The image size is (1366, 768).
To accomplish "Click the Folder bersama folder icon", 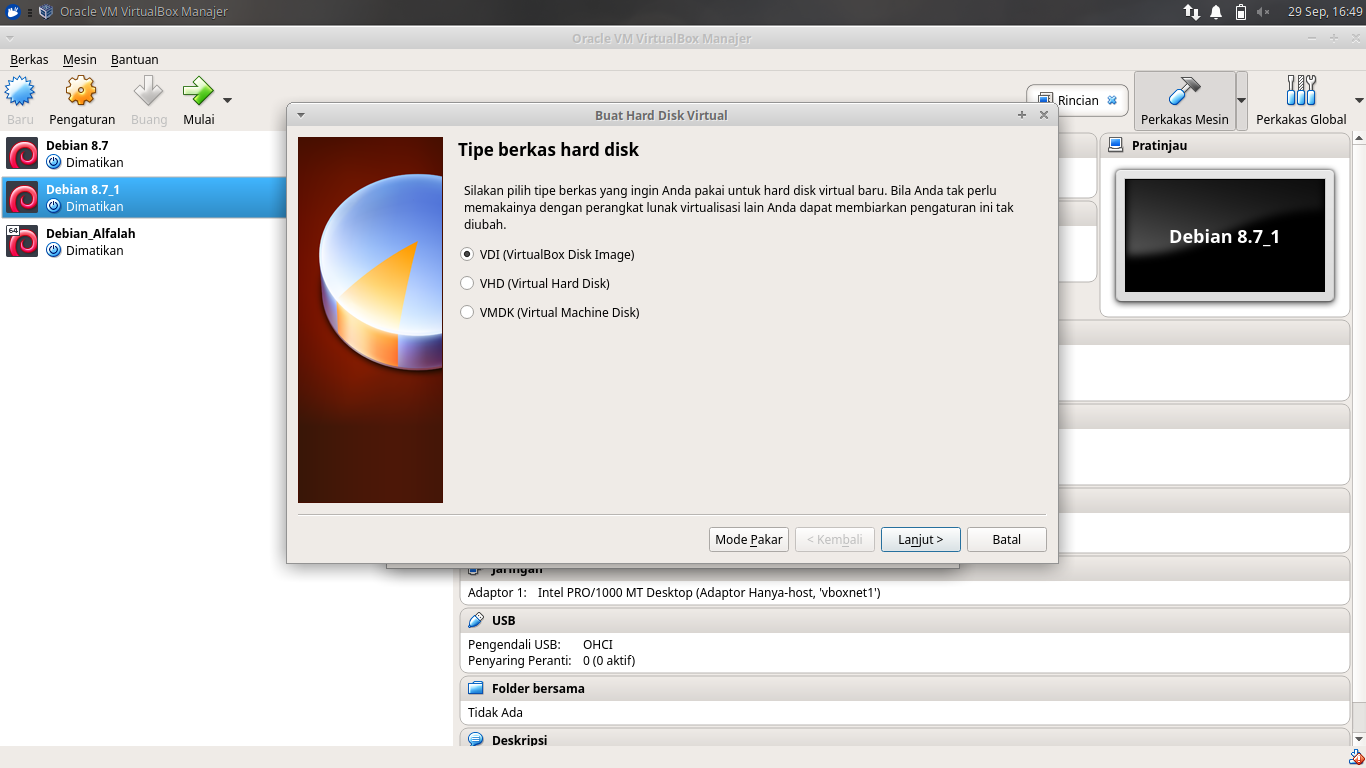I will pos(476,688).
